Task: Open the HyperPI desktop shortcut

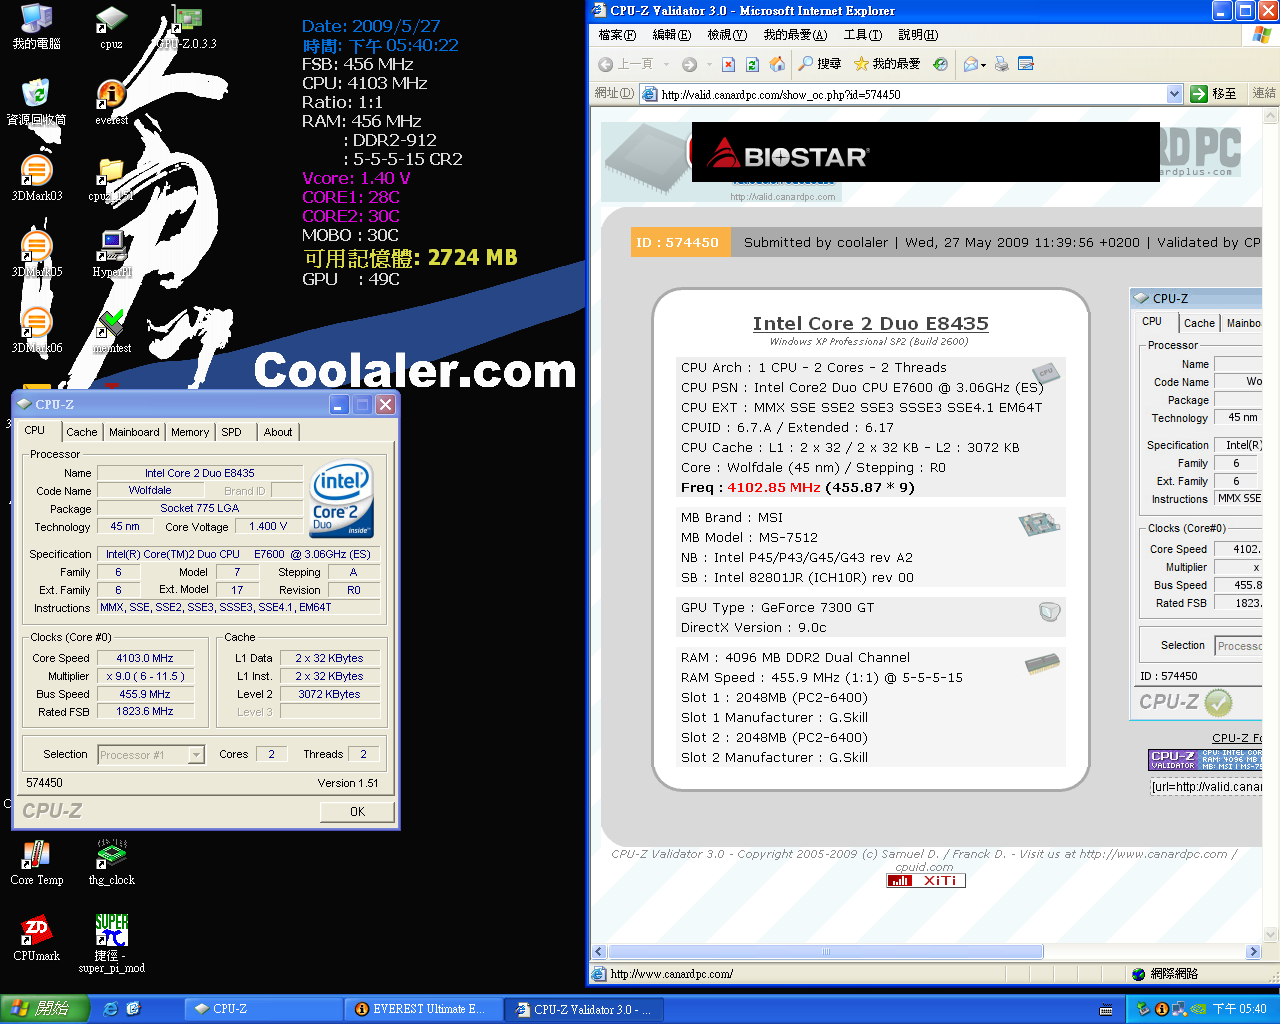Action: point(111,254)
